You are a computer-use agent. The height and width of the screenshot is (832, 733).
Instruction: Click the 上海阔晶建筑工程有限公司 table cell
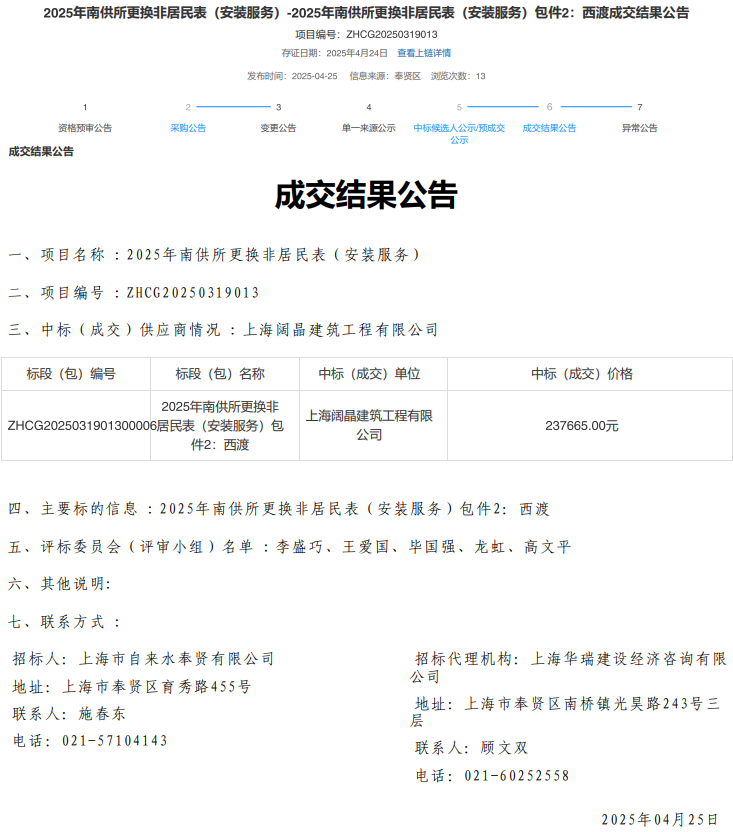click(369, 425)
